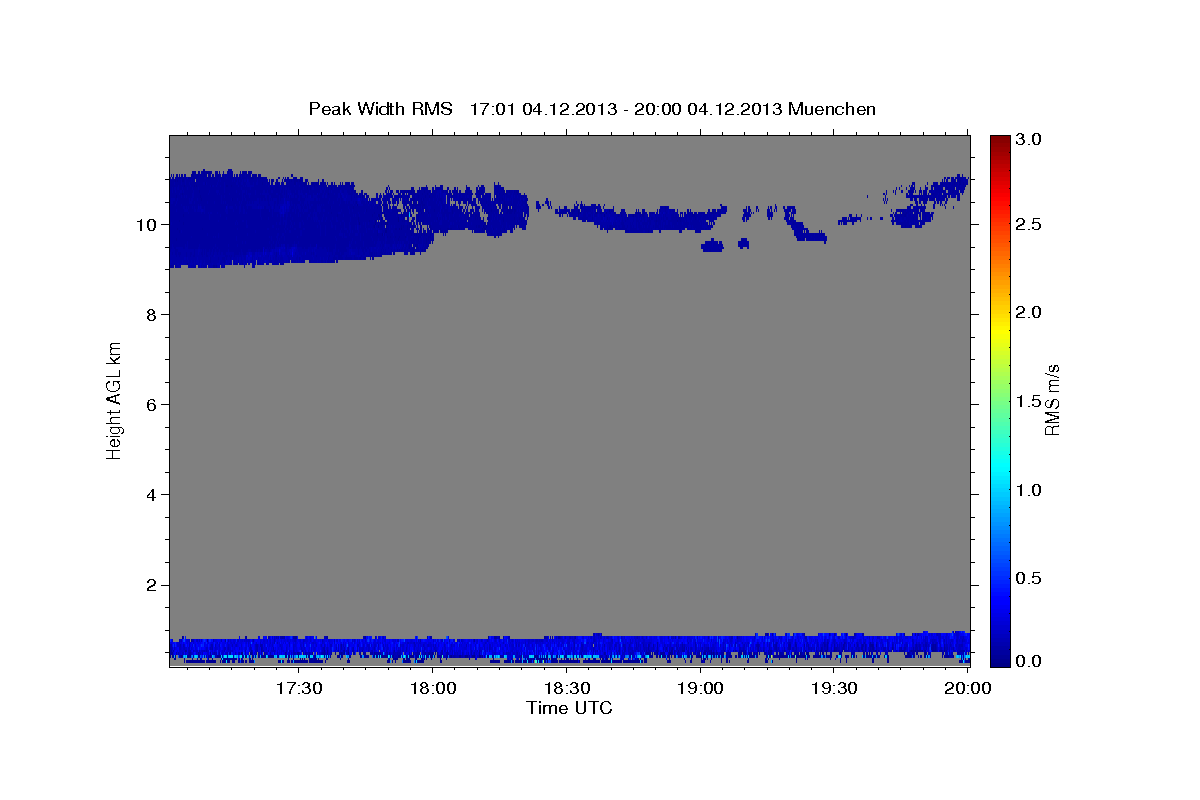Click the '19:00' time axis label
Viewport: 1200px width, 800px height.
701,689
